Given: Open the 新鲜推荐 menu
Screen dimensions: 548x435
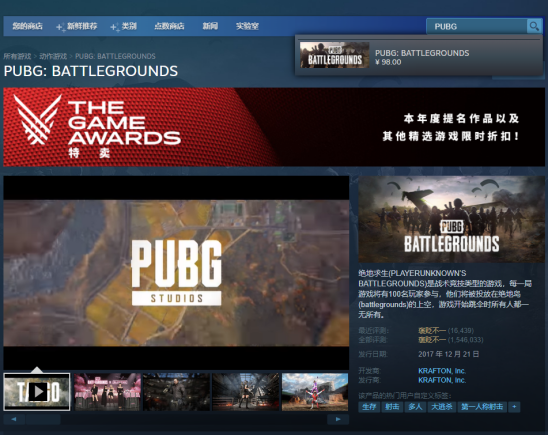Looking at the screenshot, I should click(77, 26).
